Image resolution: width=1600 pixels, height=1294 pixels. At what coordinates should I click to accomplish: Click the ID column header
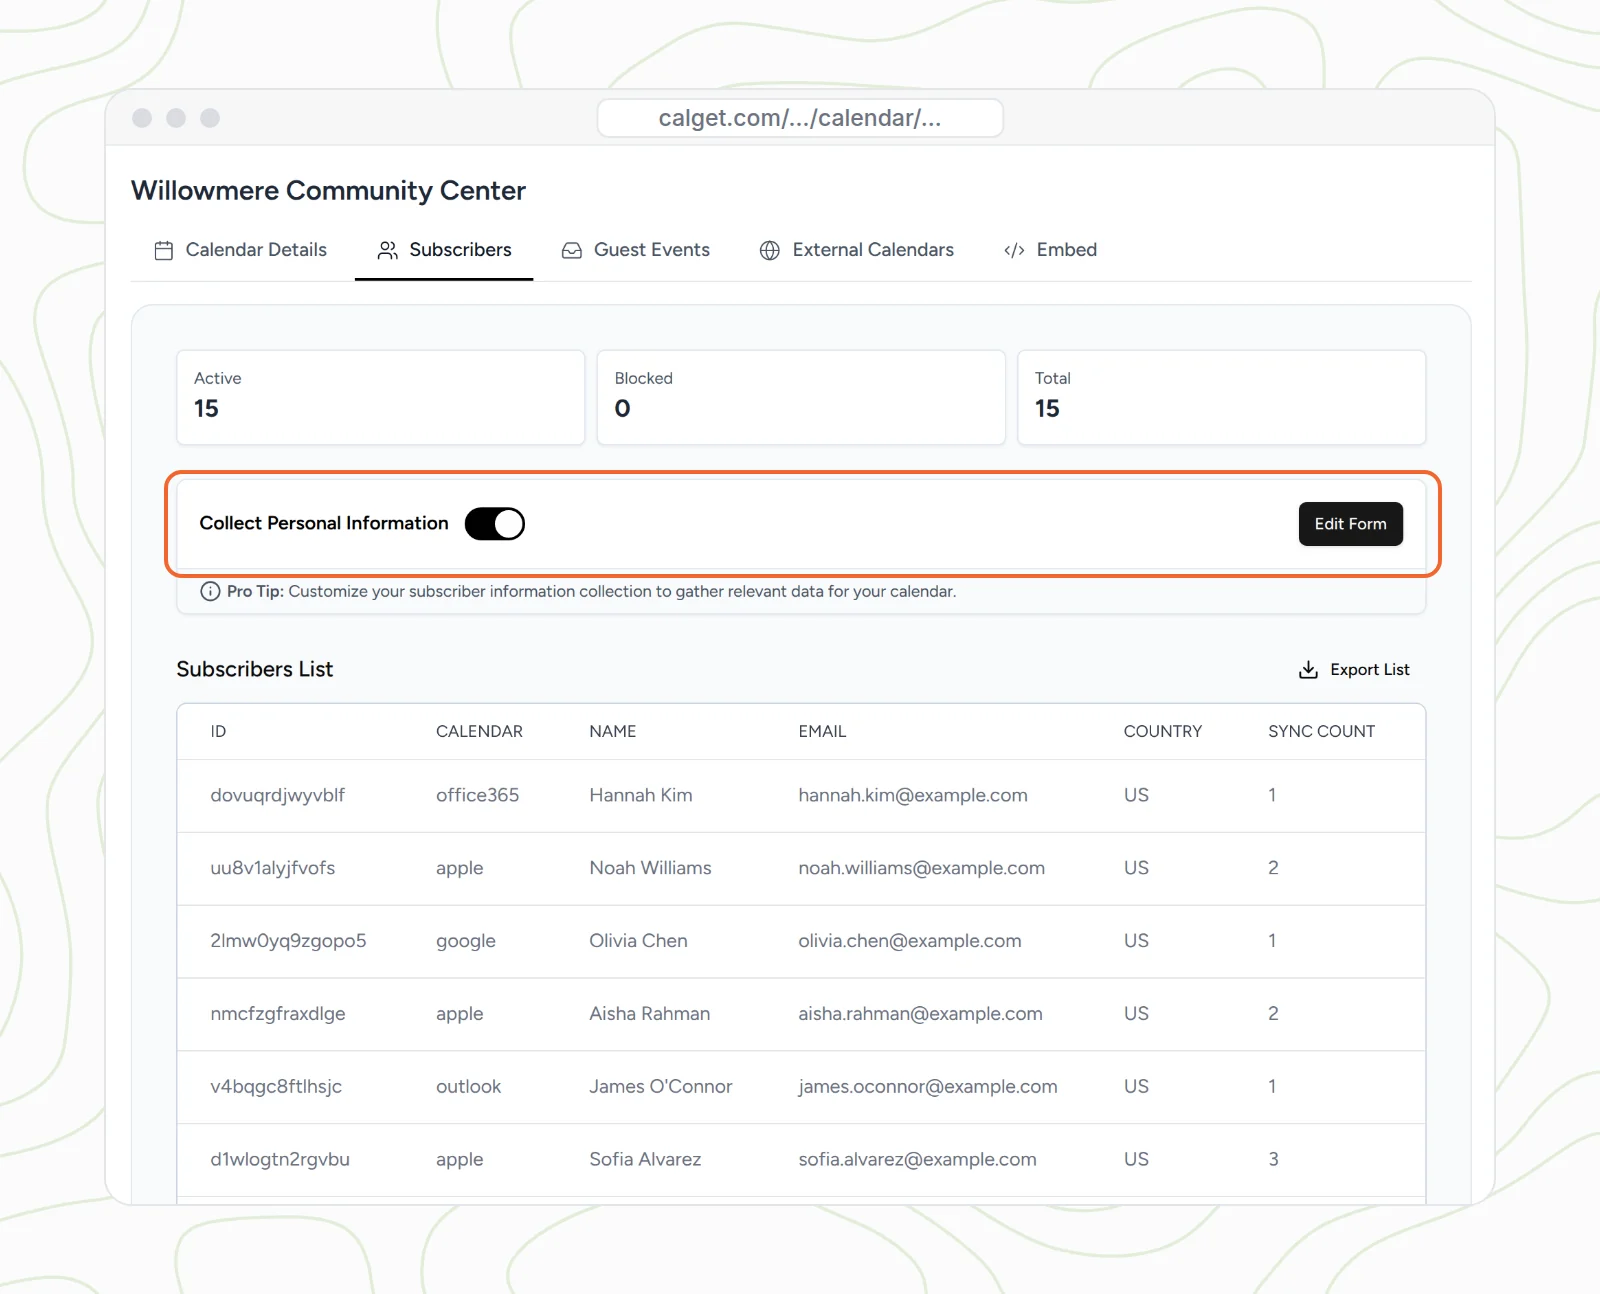point(218,732)
